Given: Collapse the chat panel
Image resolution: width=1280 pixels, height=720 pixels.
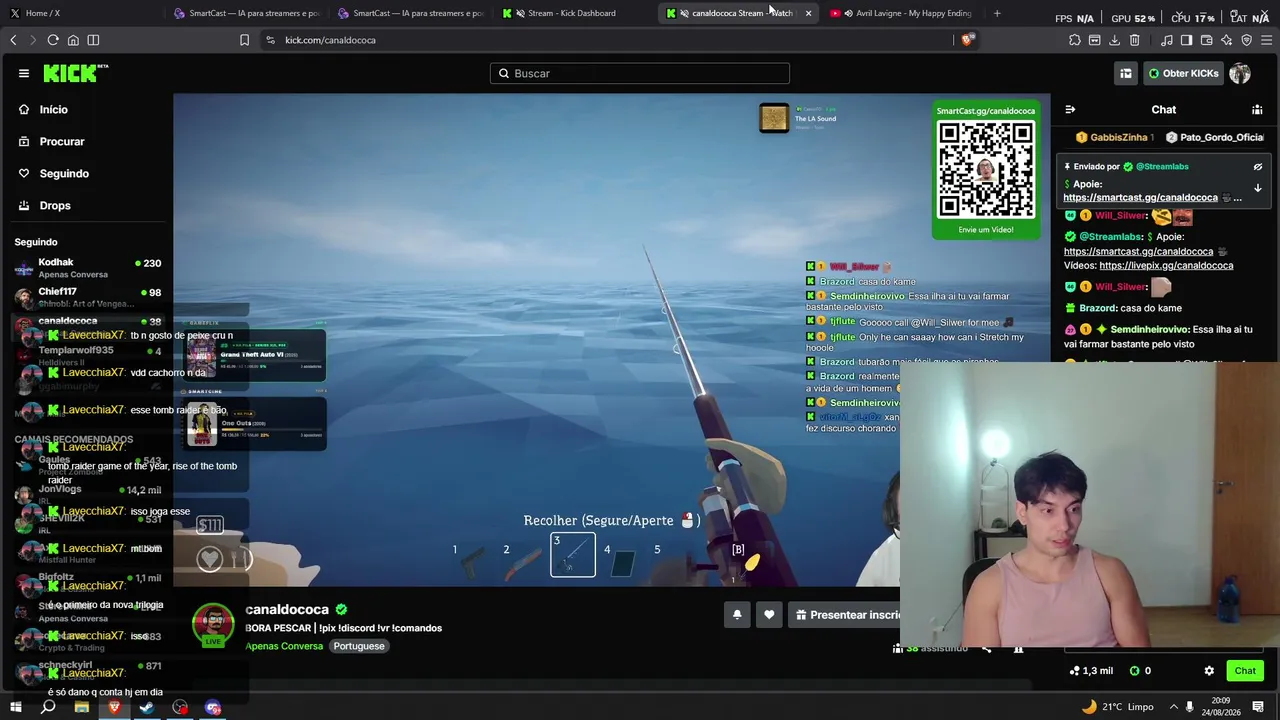Looking at the screenshot, I should (x=1070, y=110).
